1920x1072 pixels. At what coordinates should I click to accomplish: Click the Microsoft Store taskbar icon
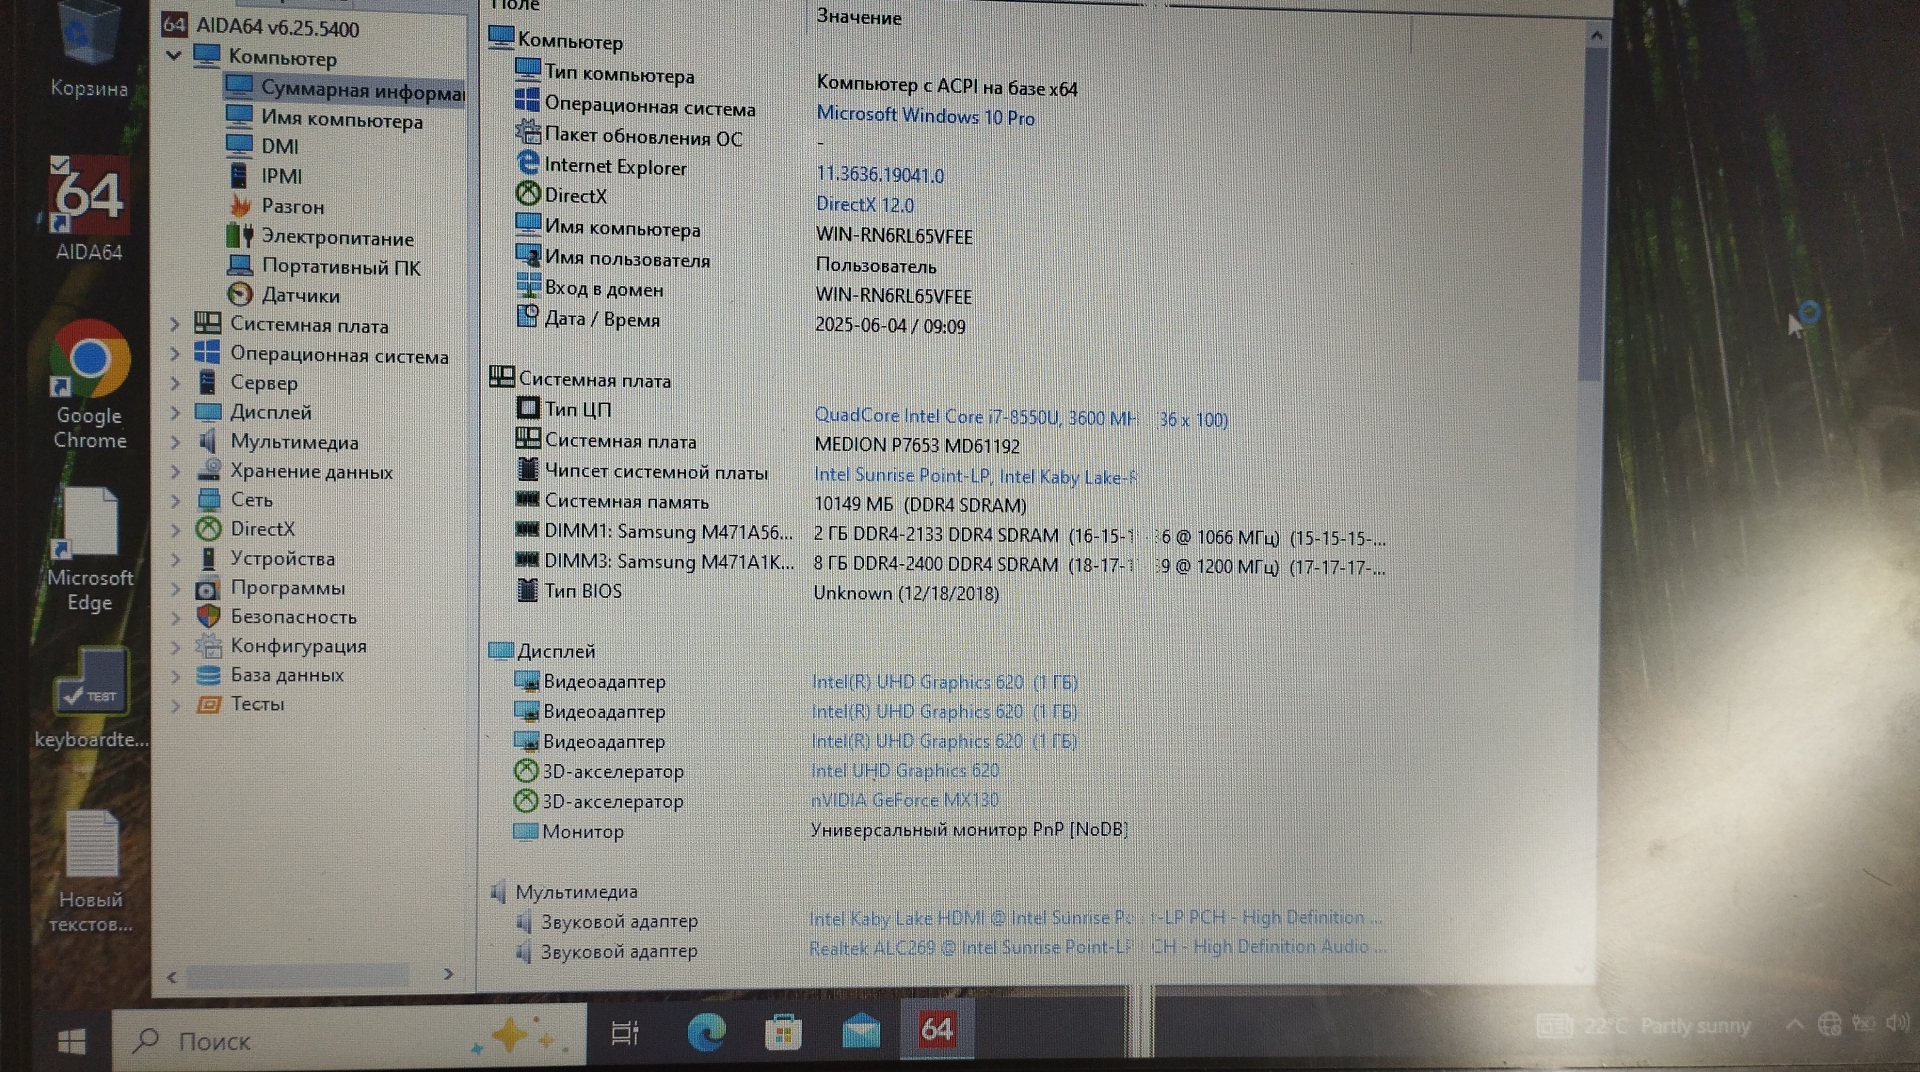(x=783, y=1031)
